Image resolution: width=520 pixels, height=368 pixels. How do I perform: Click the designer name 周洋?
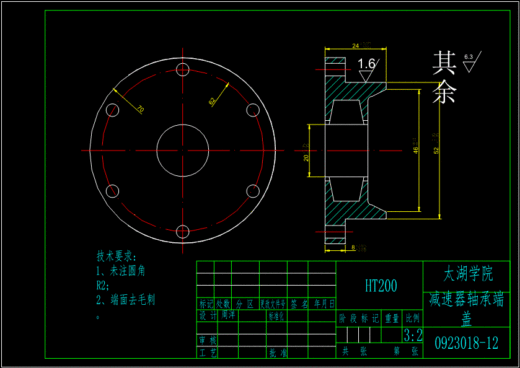click(x=228, y=315)
